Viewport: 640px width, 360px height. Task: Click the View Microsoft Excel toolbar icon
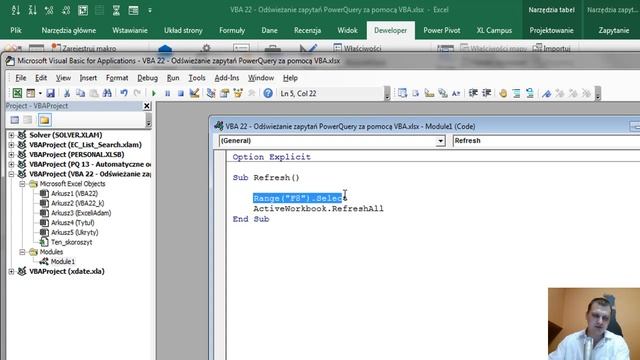pos(17,93)
